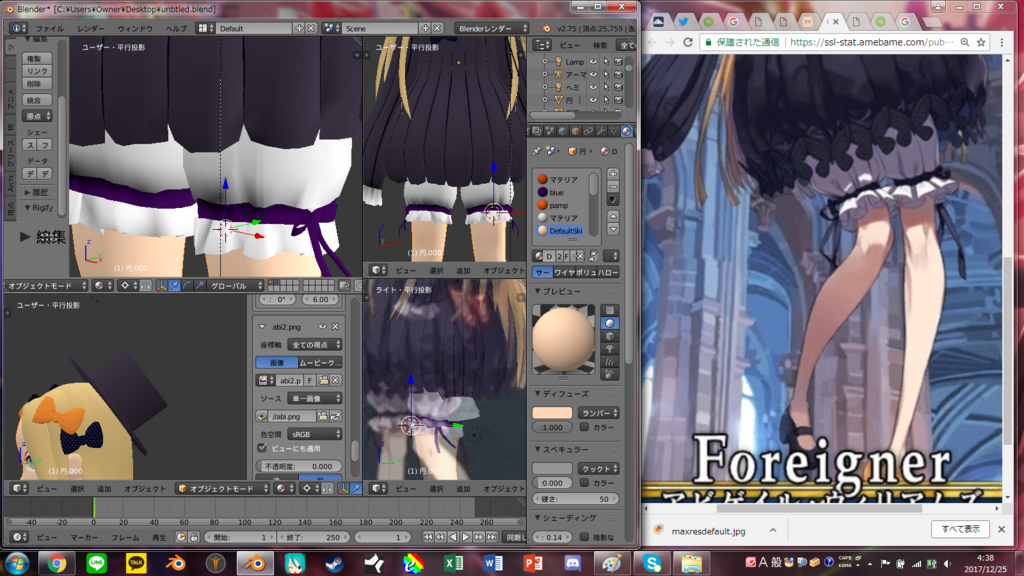Toggle visibility eye for アーマ object in outliner
1024x576 pixels.
593,74
